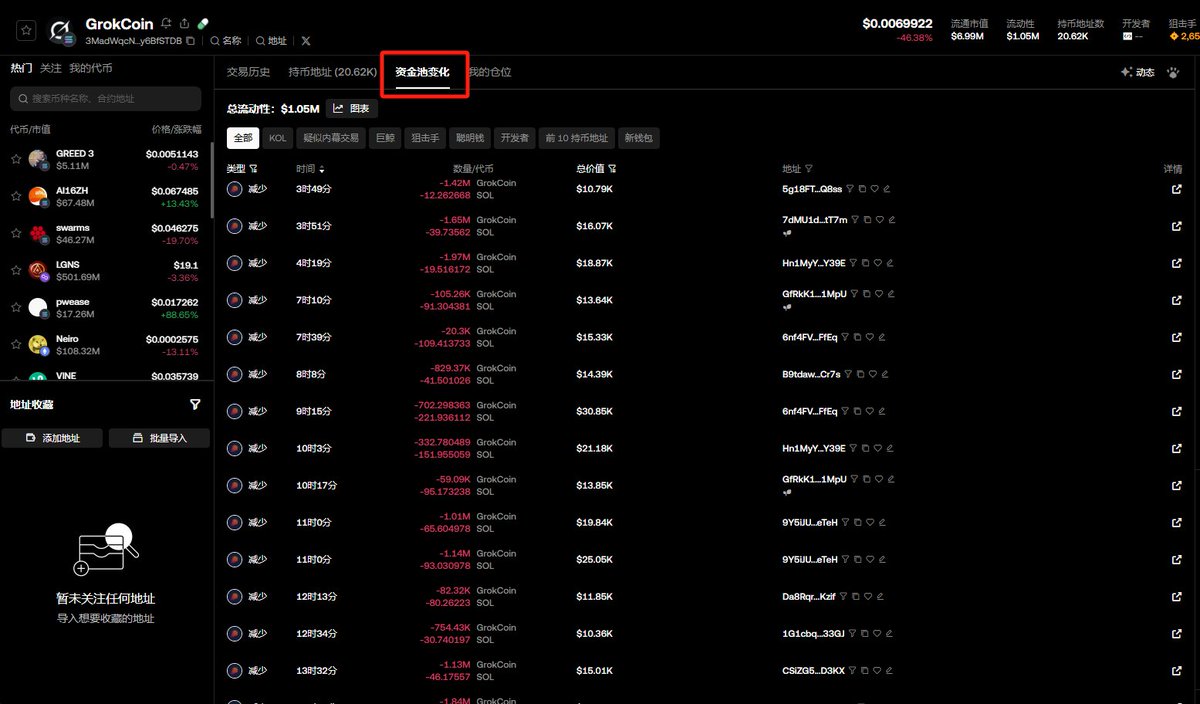Open details link for CSiZG5...D3KX row
Image resolution: width=1200 pixels, height=704 pixels.
point(1176,671)
